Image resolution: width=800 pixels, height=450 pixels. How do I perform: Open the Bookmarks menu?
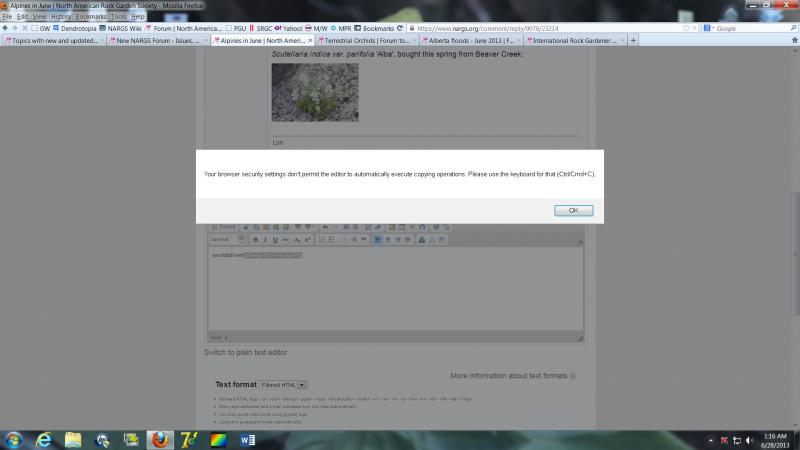tap(91, 17)
